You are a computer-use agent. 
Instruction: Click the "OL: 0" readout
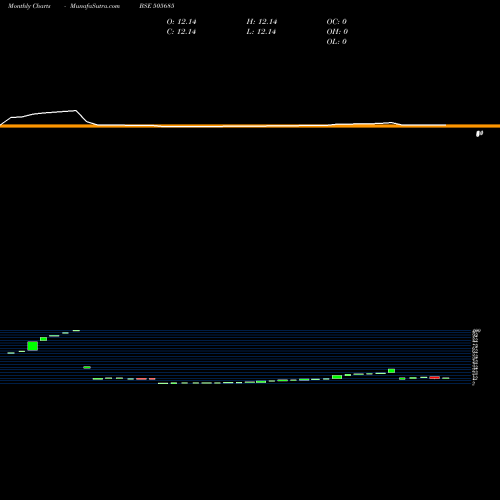(337, 42)
